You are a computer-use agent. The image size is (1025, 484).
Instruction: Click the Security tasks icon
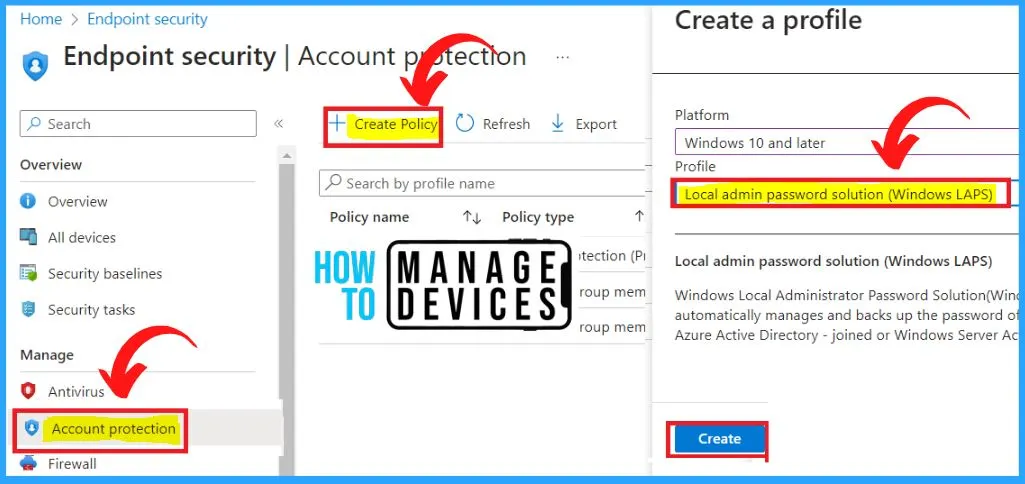click(28, 309)
